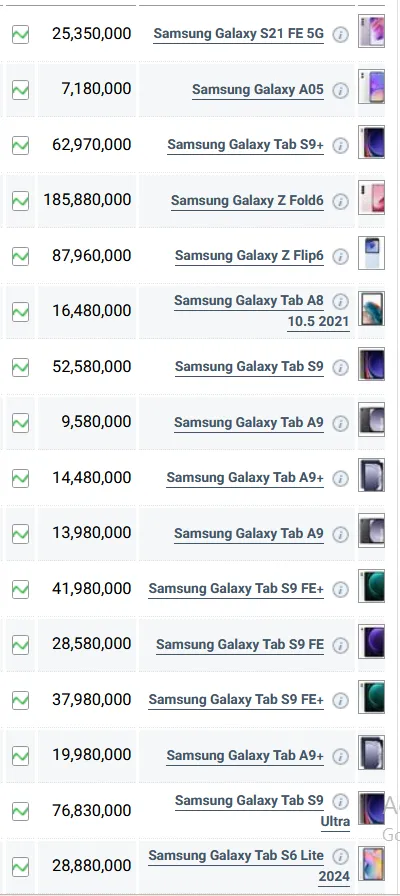This screenshot has height=896, width=400.
Task: Open price chart icon for Galaxy S21 FE 5G
Action: point(21,34)
